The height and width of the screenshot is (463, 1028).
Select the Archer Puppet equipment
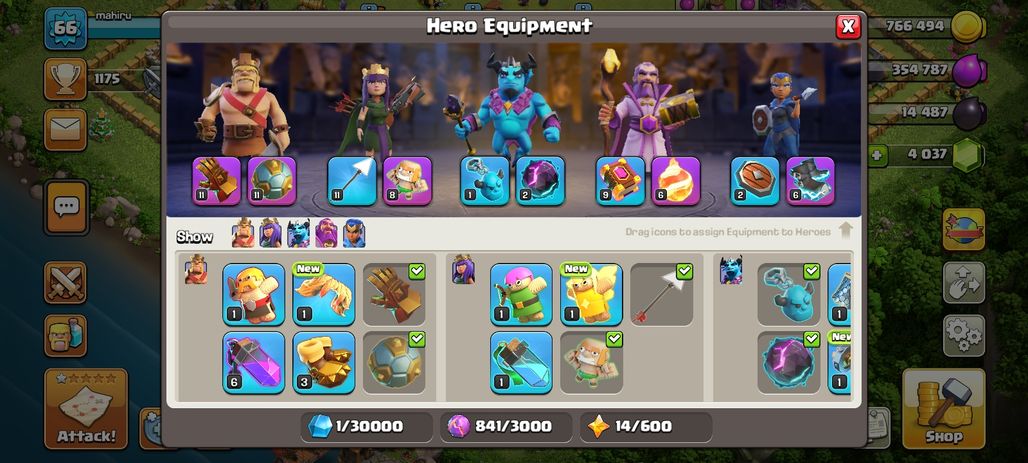tap(521, 294)
